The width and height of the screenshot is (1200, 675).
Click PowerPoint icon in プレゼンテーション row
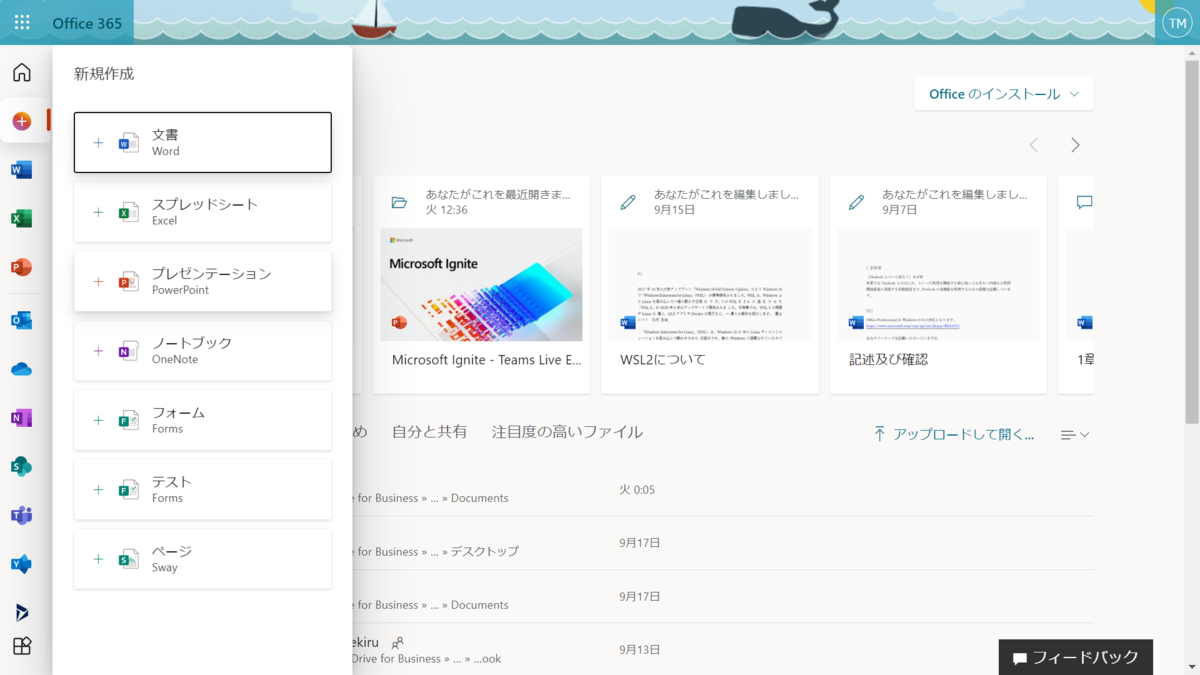pyautogui.click(x=128, y=281)
